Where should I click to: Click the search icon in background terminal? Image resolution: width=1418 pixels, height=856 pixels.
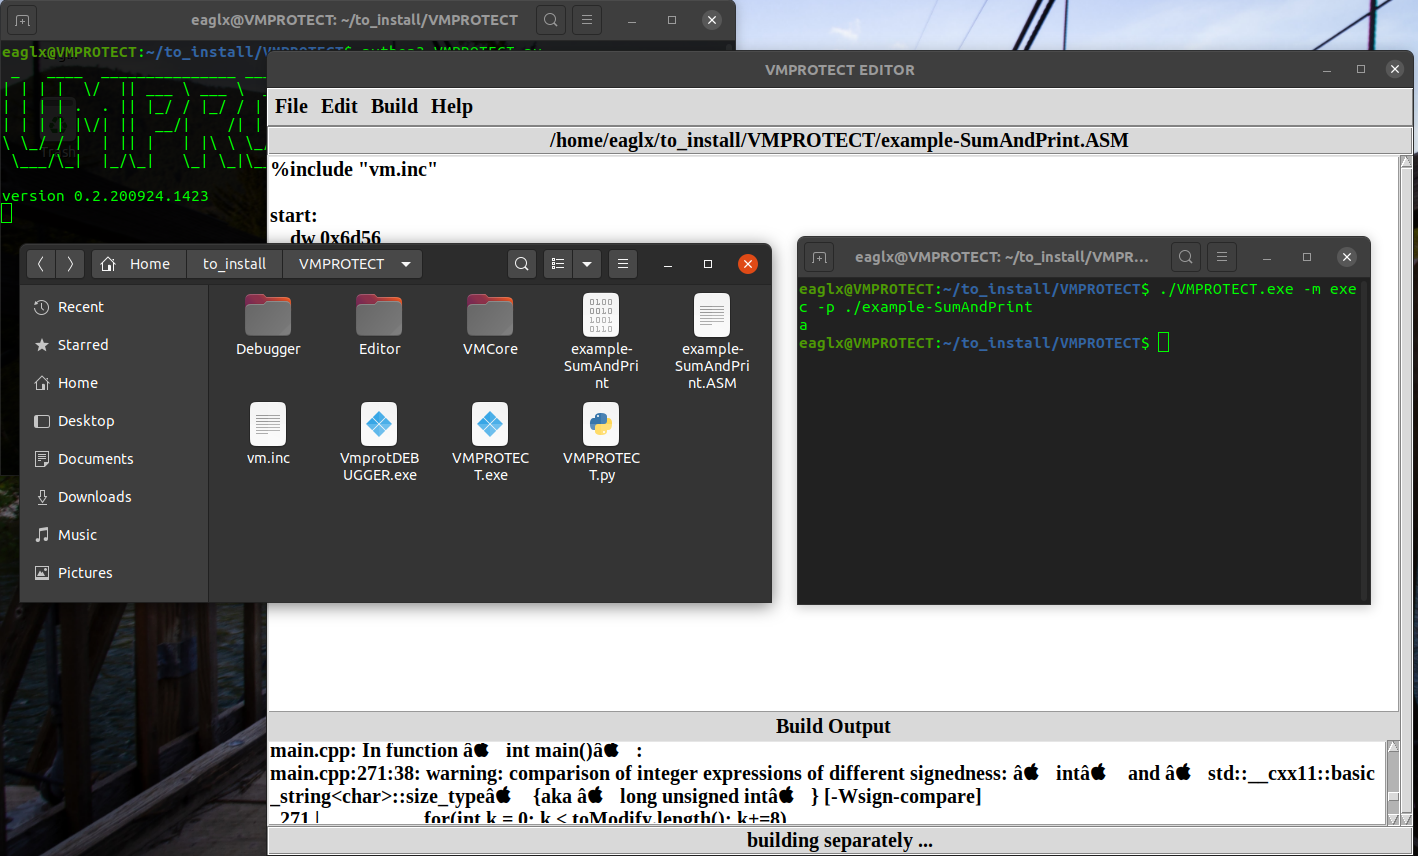point(551,20)
